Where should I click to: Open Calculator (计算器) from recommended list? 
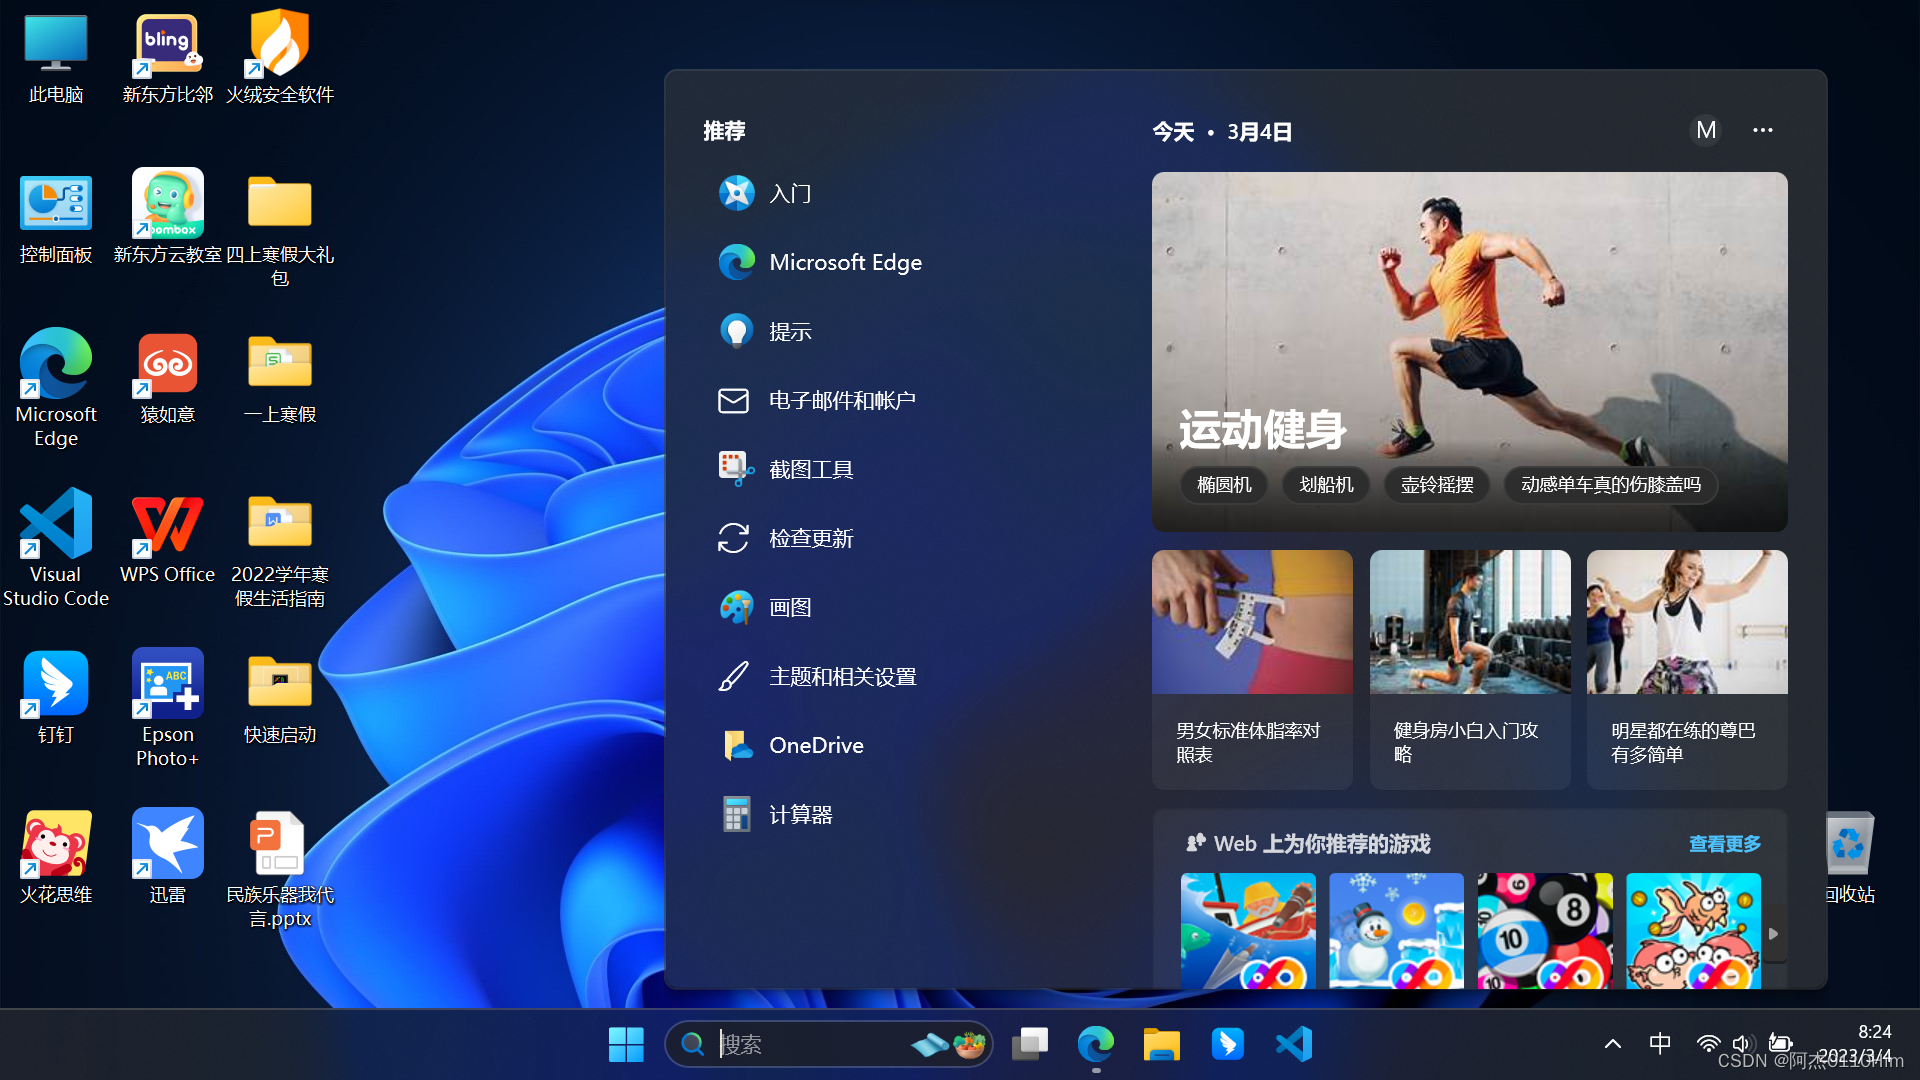point(799,814)
